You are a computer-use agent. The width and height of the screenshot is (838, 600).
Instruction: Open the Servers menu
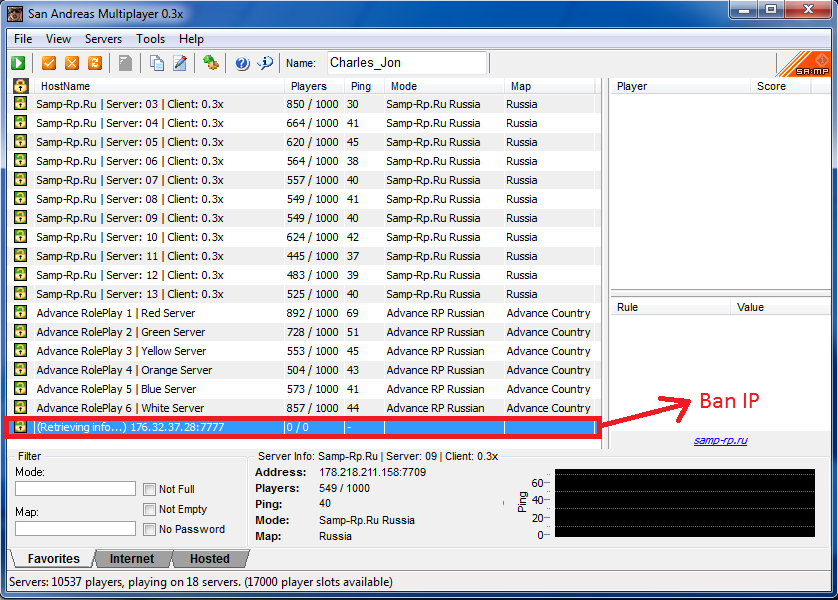103,39
